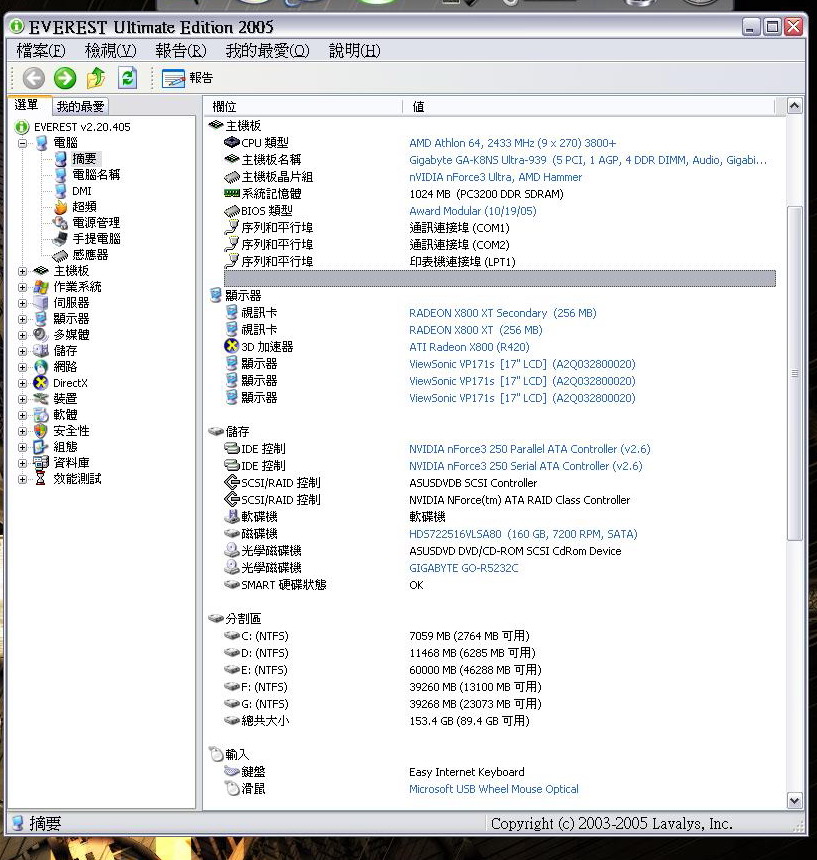Open the nVIDIA nForce3 Ultra chipset link

tap(496, 177)
